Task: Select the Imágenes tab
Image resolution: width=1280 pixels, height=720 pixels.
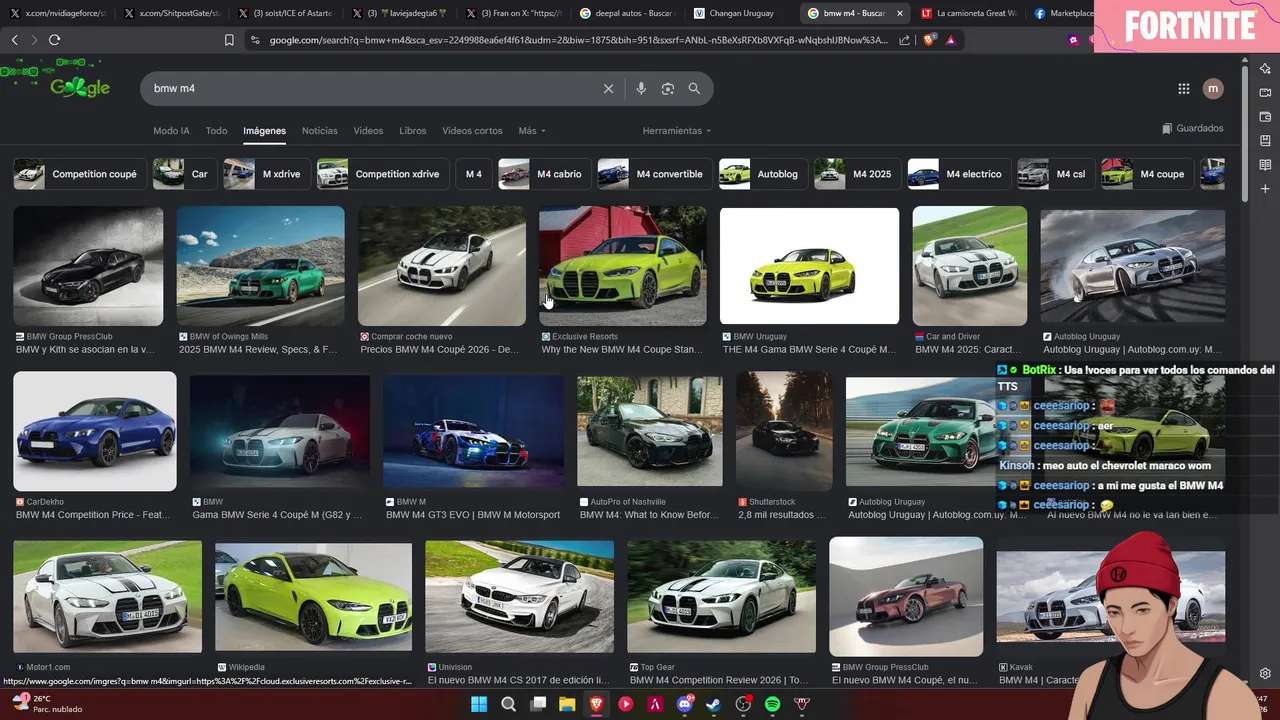Action: click(x=264, y=131)
